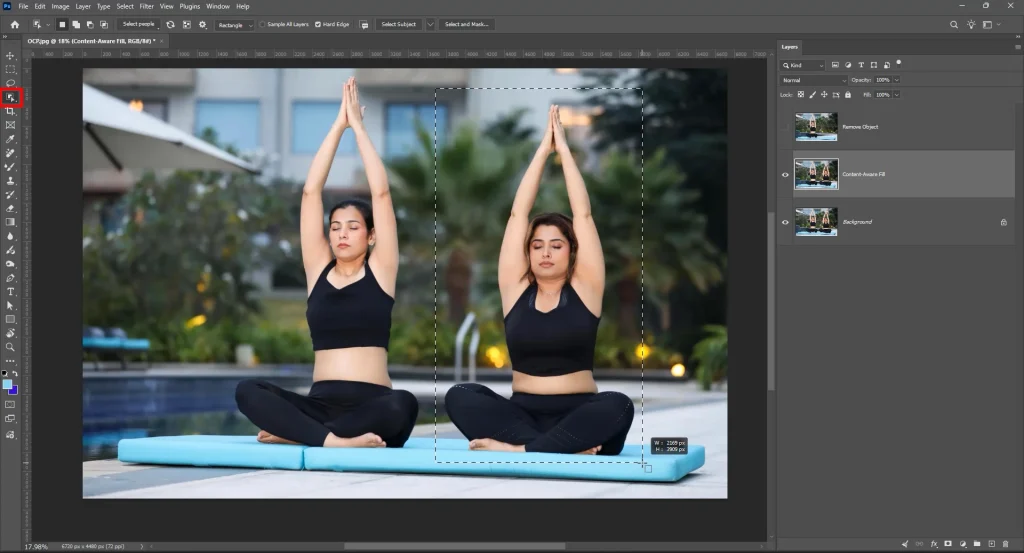This screenshot has height=553, width=1024.
Task: Select the Frame tool
Action: [x=10, y=125]
